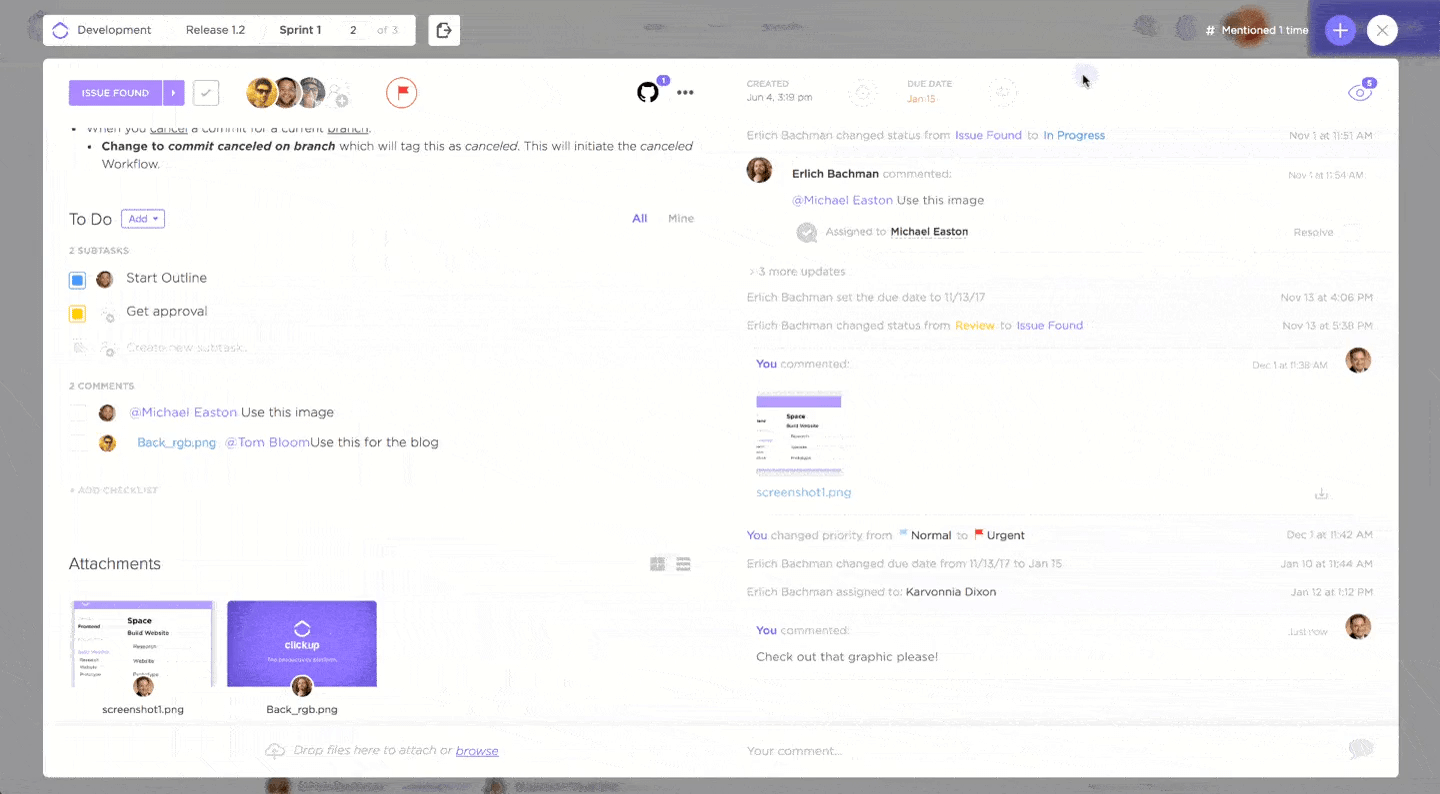Click @Michael Easton mention in Erlich's comment
This screenshot has width=1440, height=794.
coord(842,200)
